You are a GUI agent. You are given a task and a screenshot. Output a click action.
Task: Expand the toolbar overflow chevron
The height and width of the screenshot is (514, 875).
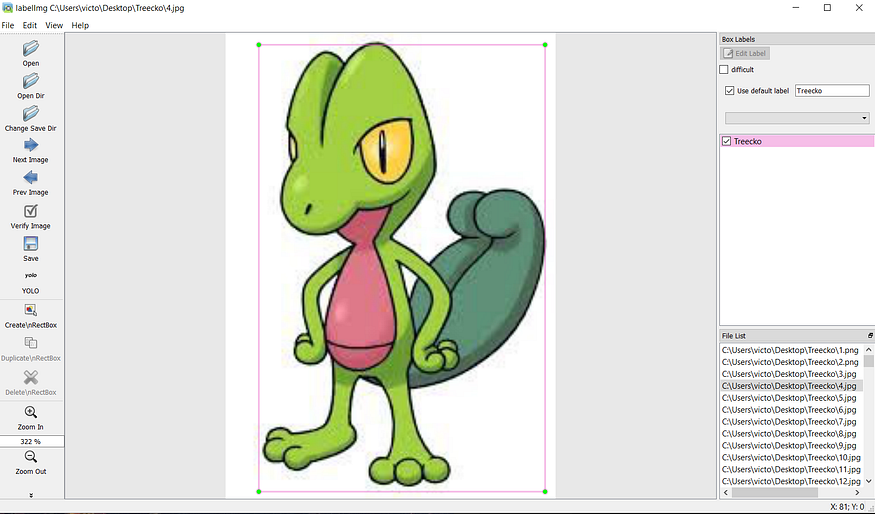[x=31, y=494]
